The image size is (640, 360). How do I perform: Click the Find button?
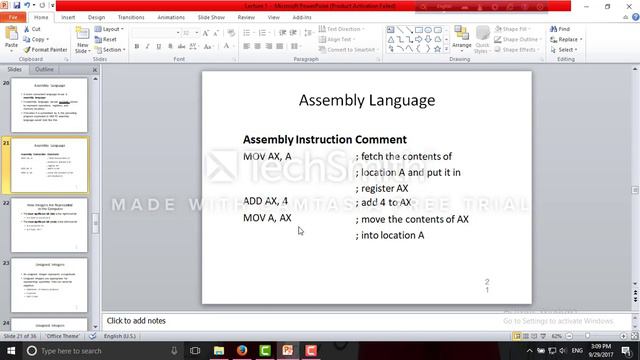point(560,29)
